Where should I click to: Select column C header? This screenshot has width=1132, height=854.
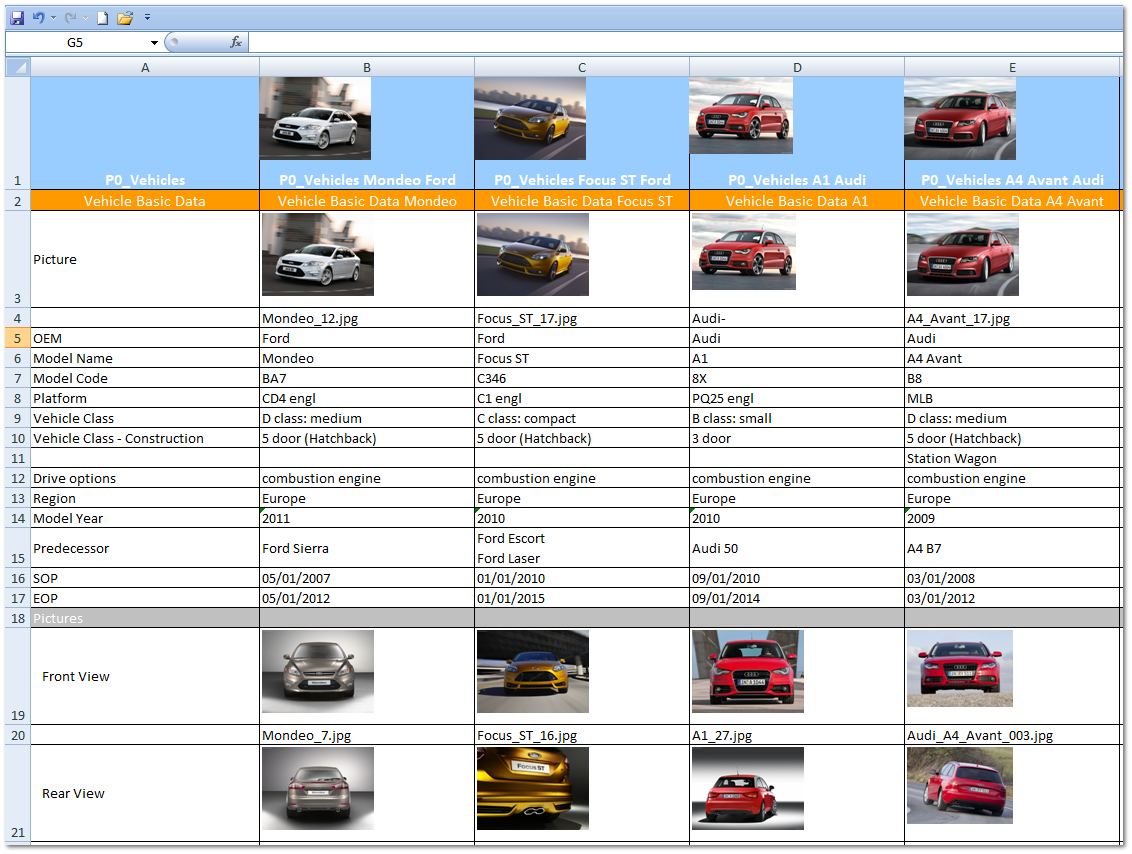[582, 67]
